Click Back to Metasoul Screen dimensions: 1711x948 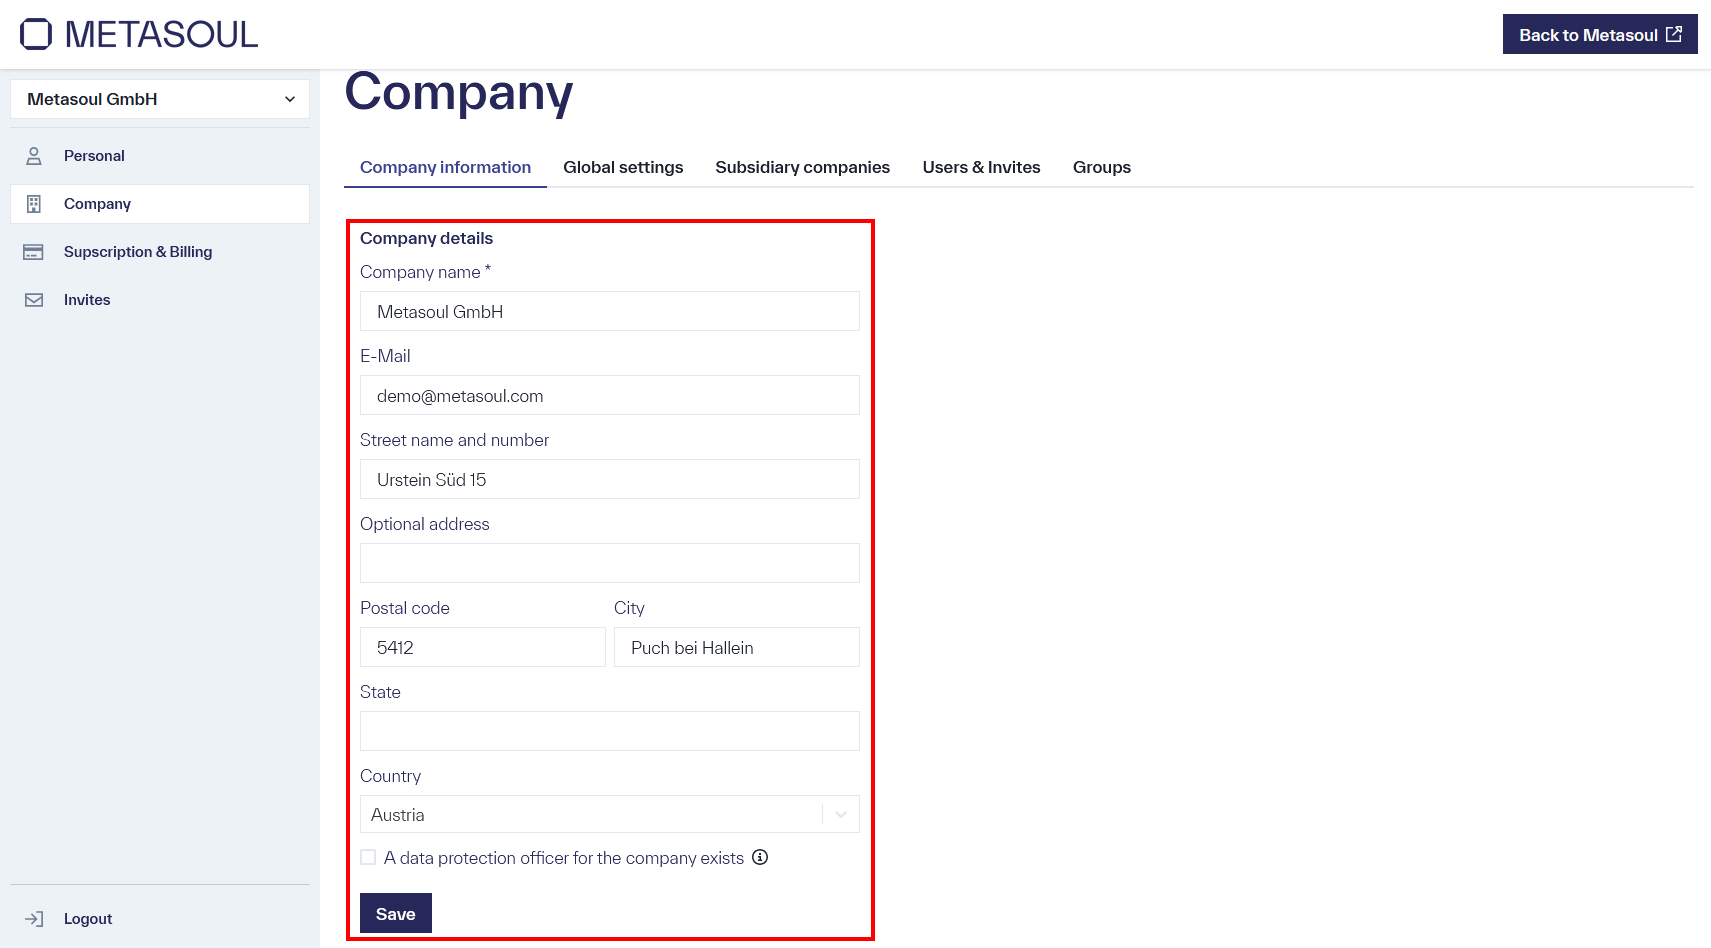click(x=1589, y=33)
